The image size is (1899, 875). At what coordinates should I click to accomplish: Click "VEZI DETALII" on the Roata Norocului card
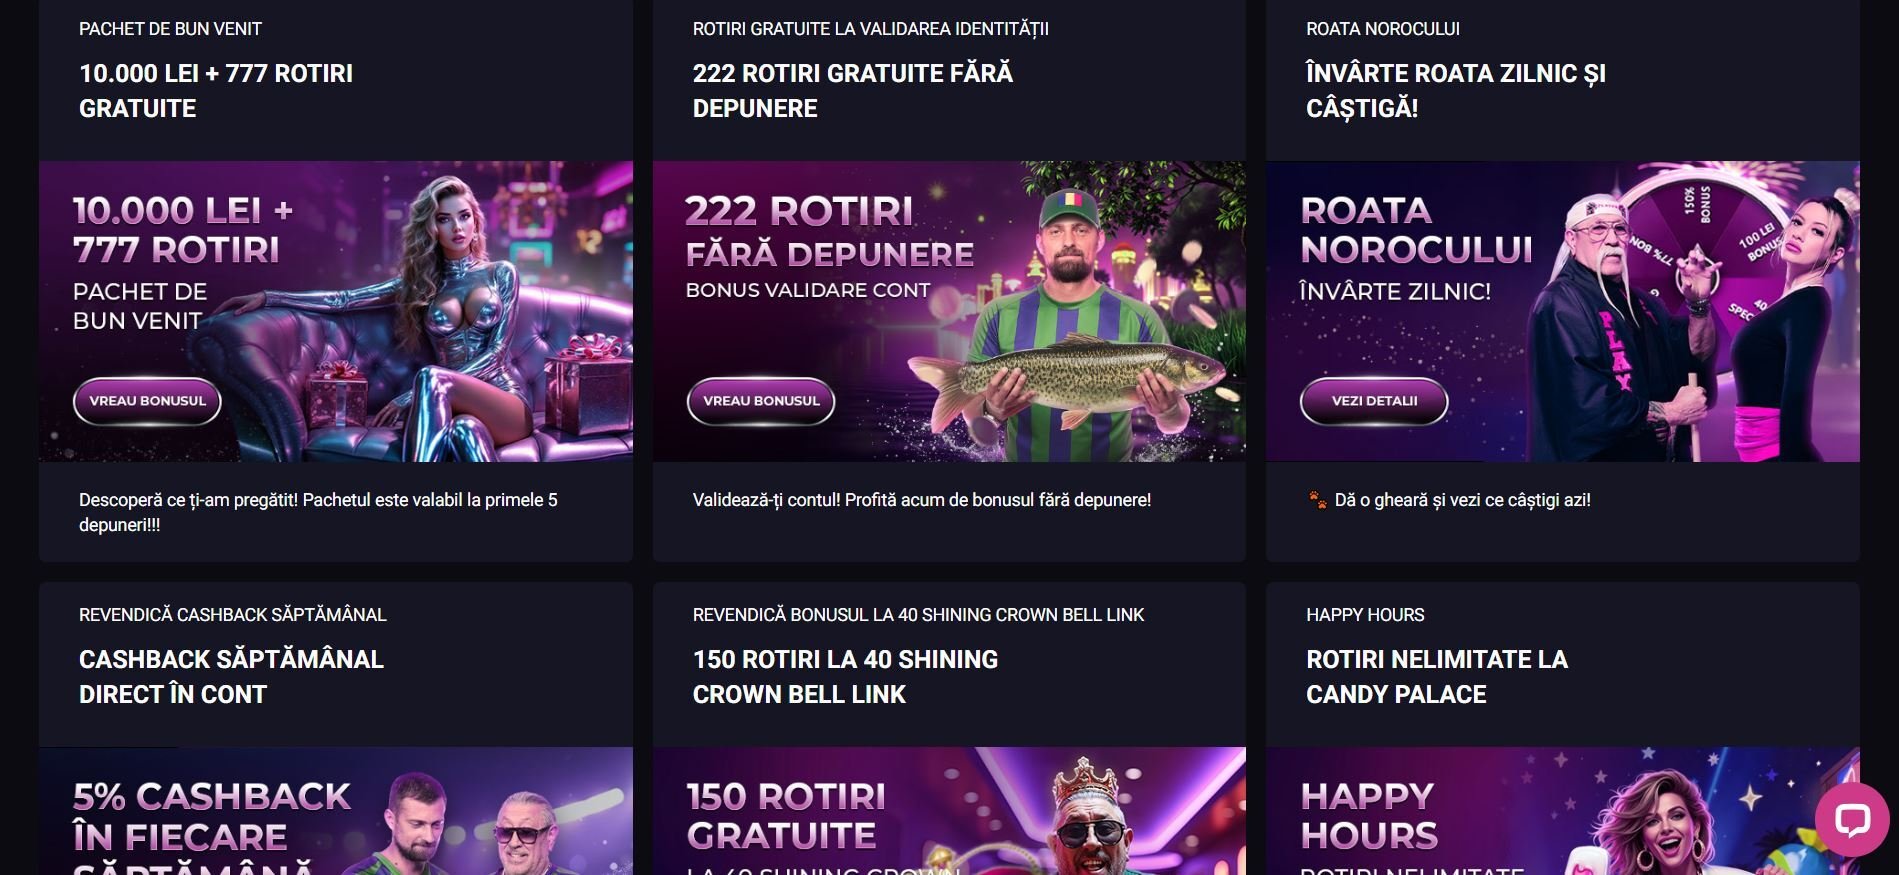pyautogui.click(x=1373, y=401)
